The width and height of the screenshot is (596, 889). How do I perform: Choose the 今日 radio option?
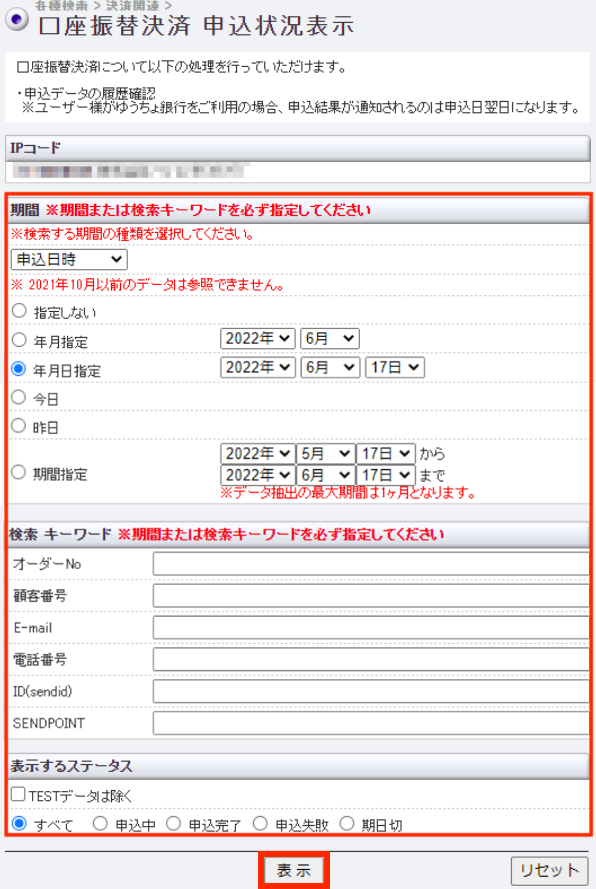[x=19, y=397]
